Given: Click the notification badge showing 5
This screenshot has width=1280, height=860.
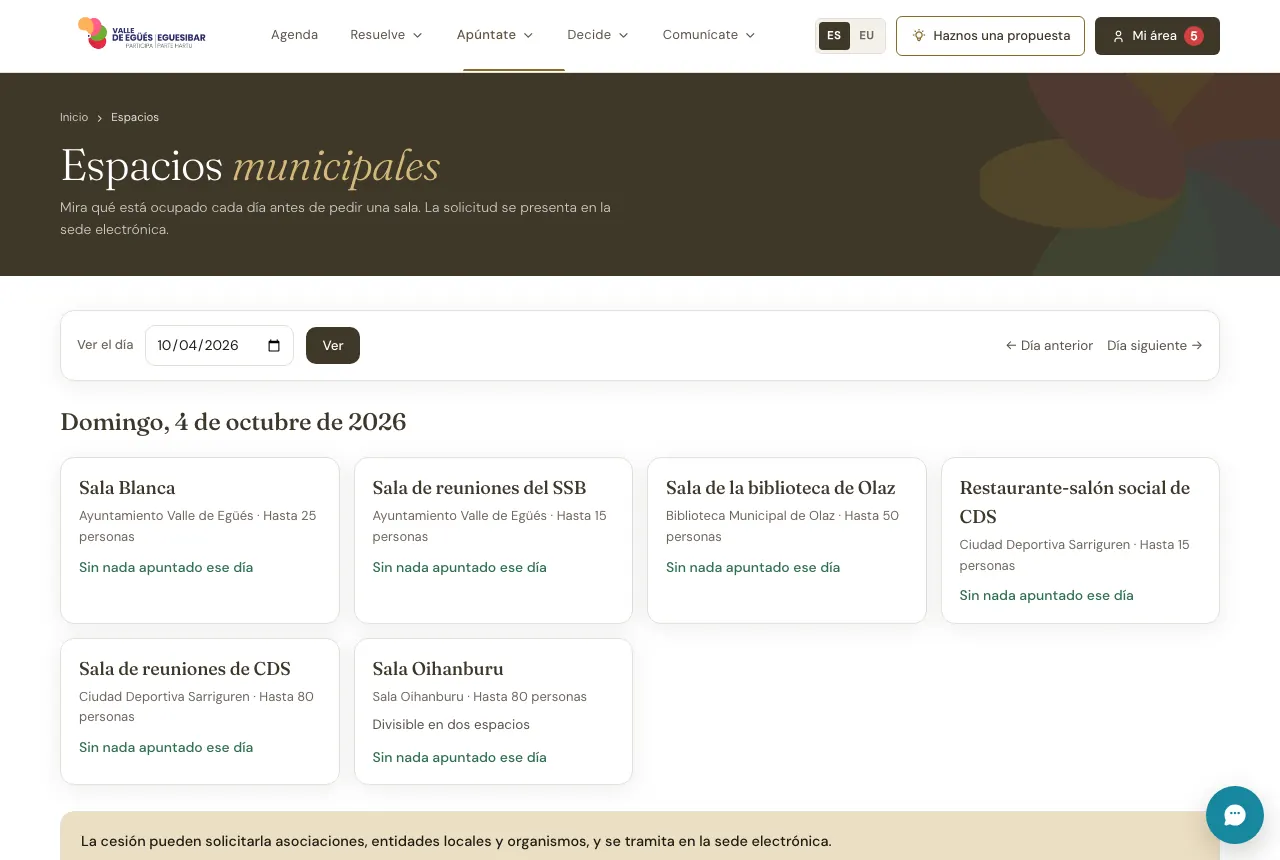Looking at the screenshot, I should (x=1193, y=36).
